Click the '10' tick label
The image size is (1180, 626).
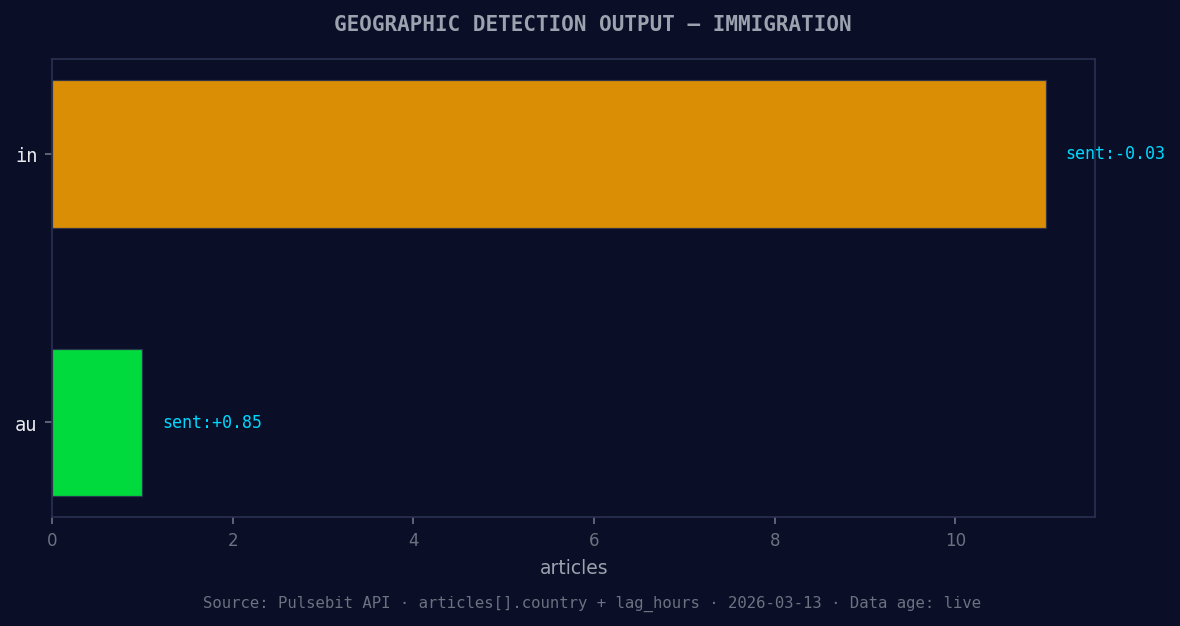(x=956, y=539)
